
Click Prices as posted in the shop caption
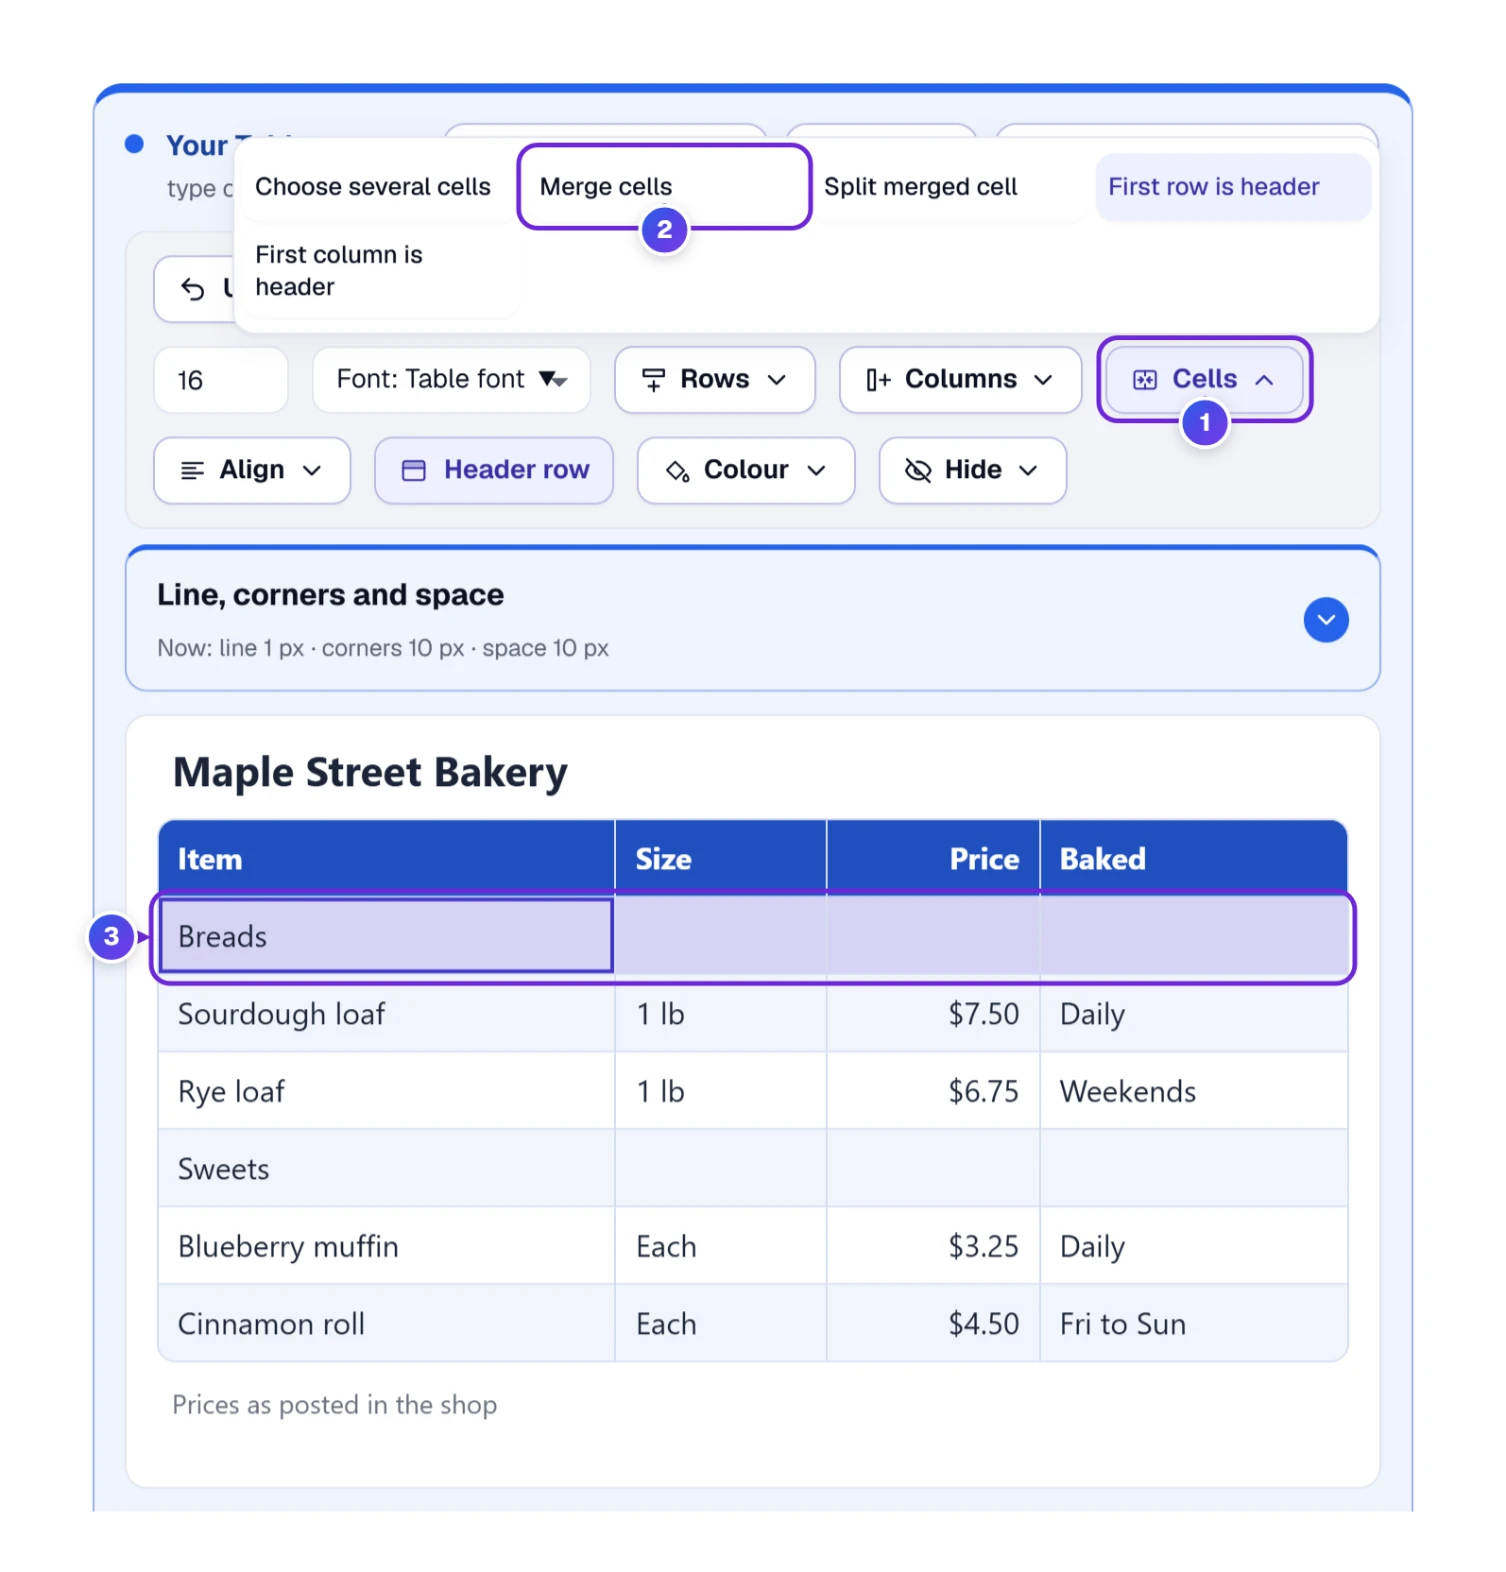pyautogui.click(x=334, y=1405)
